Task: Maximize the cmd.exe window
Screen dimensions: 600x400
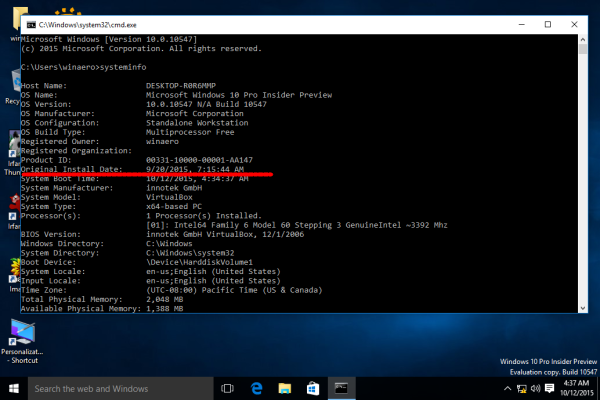Action: [x=548, y=24]
